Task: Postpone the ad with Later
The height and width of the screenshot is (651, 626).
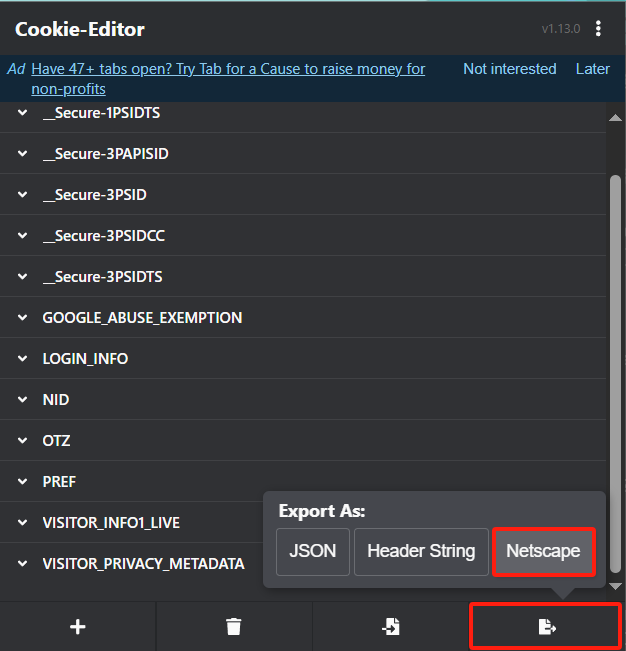Action: [x=592, y=69]
